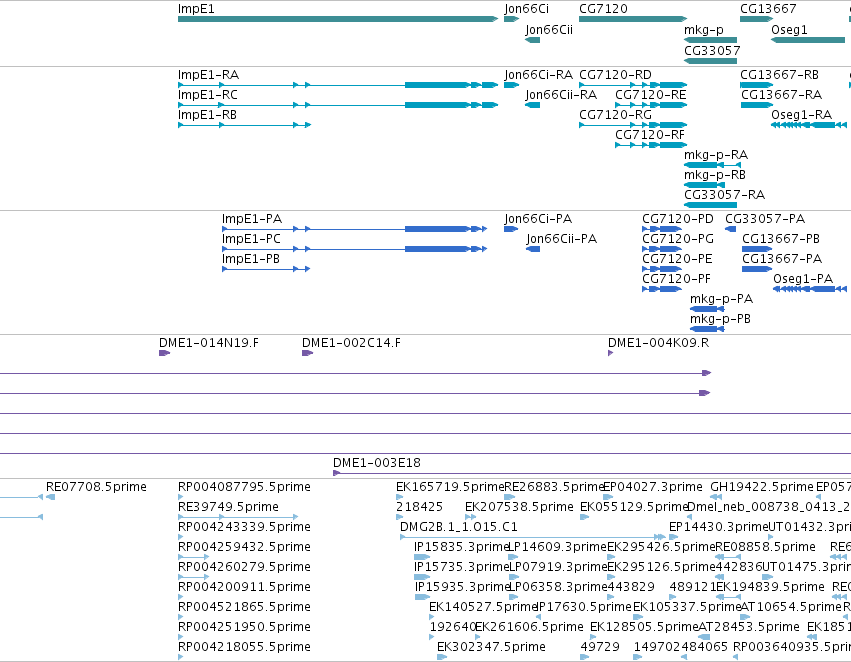Select the ImpE1-PA protein feature
This screenshot has width=851, height=662.
click(x=354, y=229)
